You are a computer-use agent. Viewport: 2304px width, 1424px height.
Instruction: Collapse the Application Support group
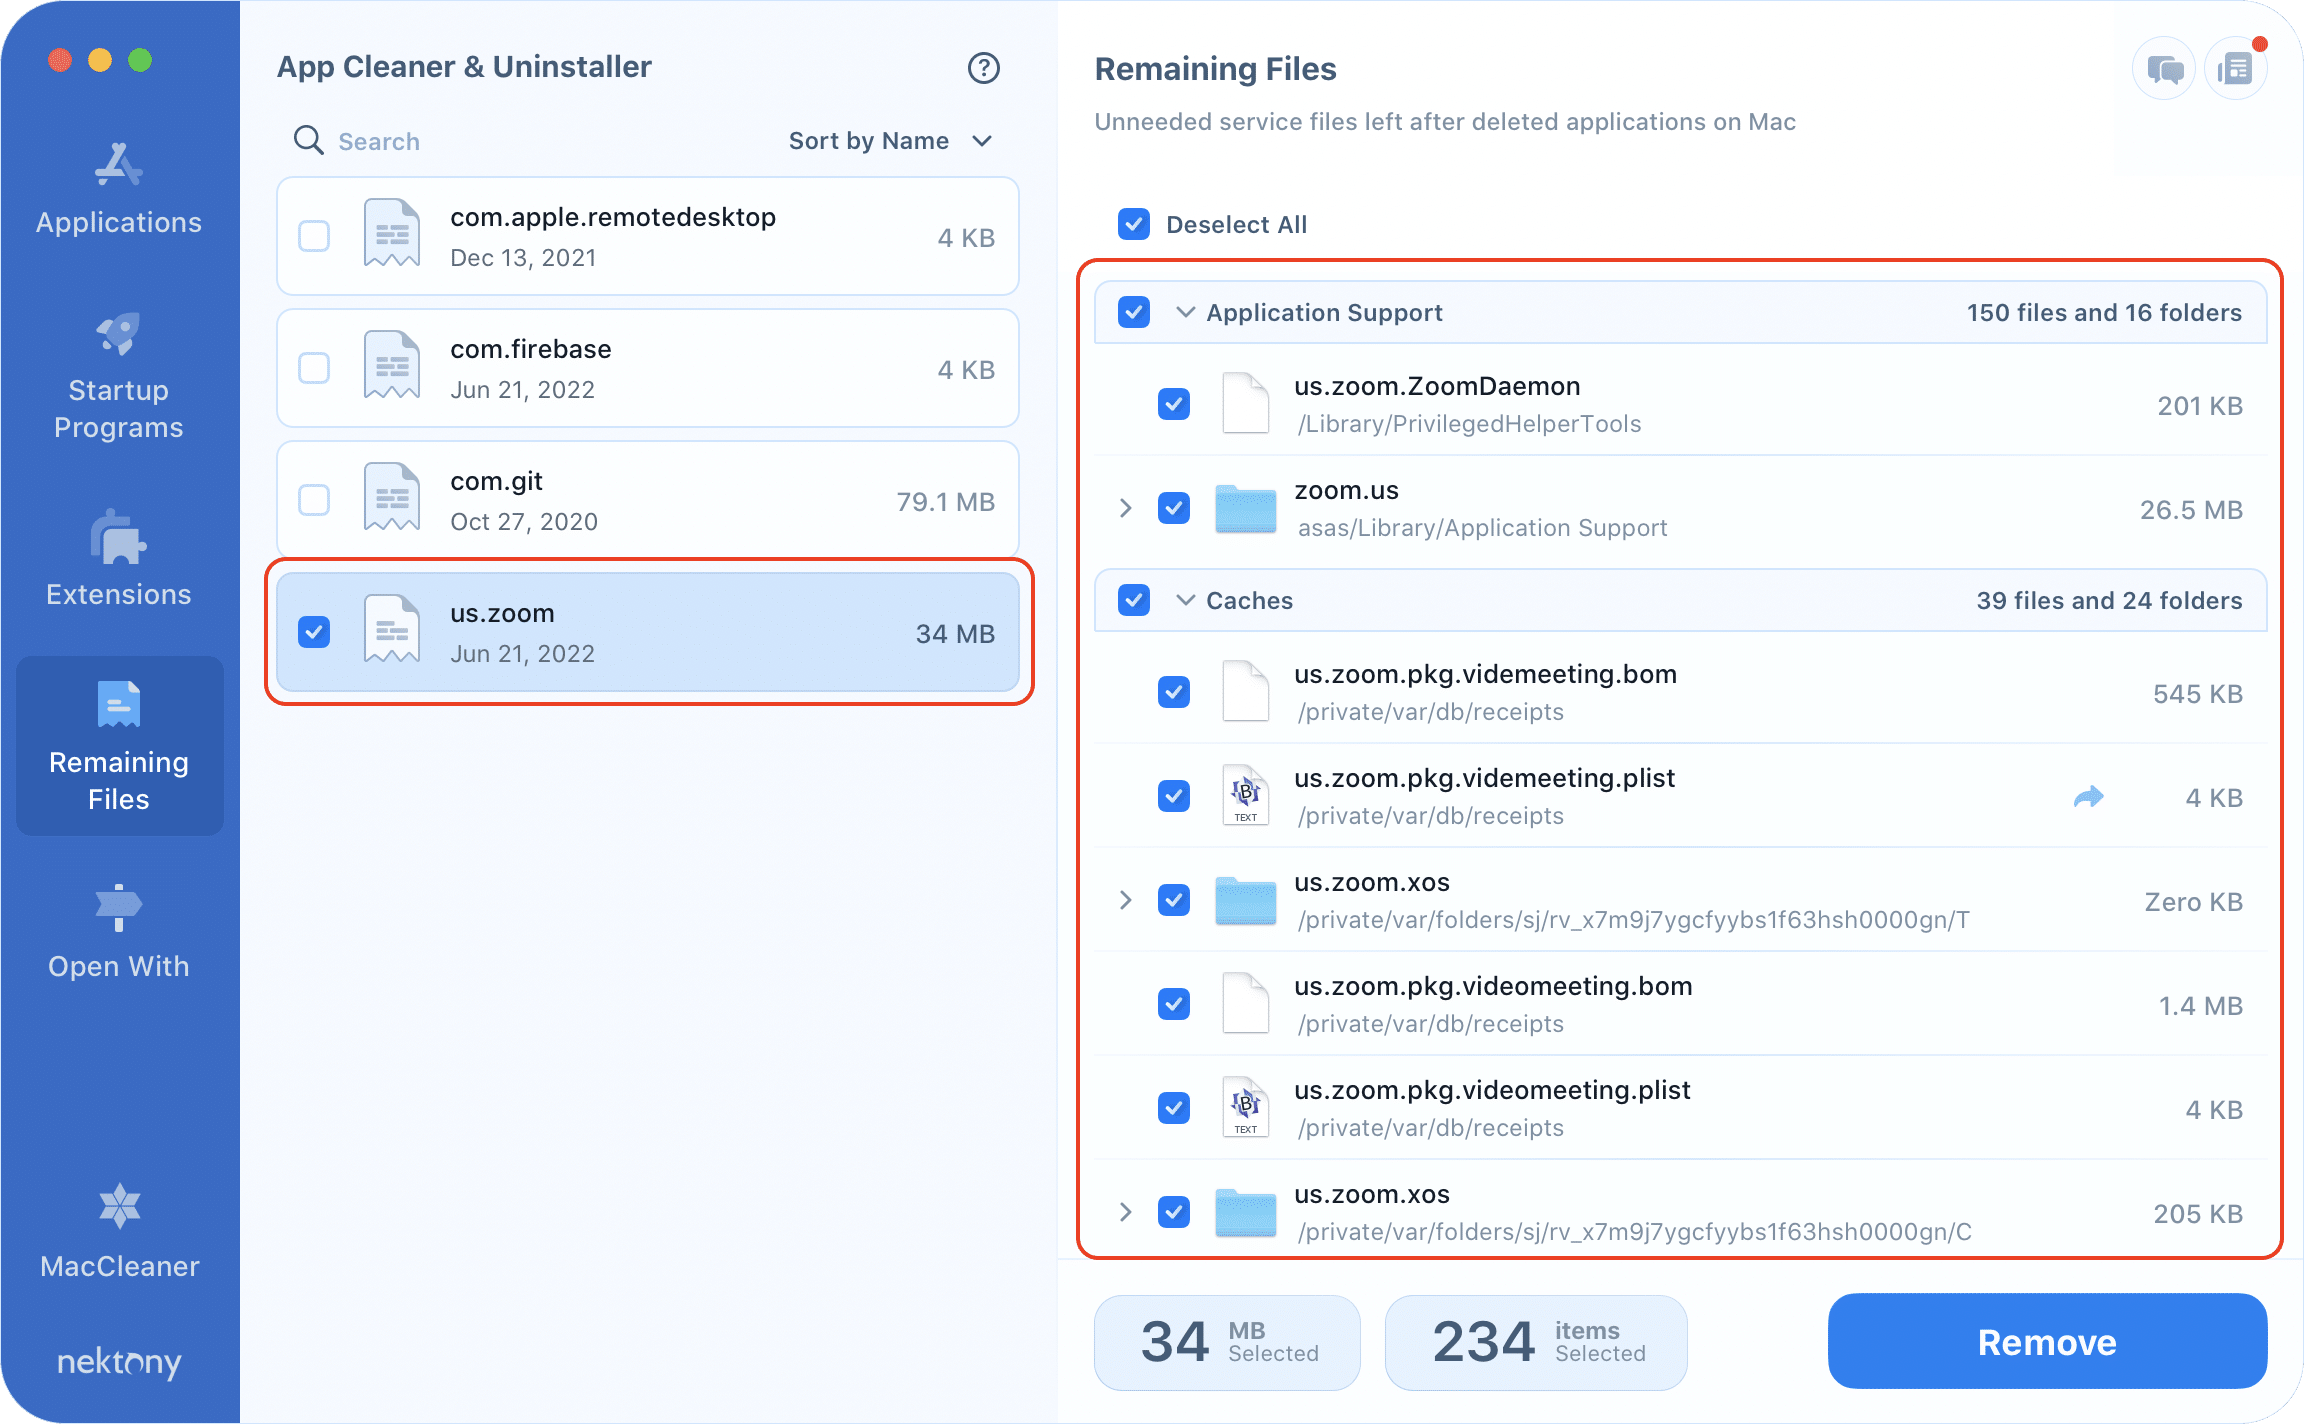tap(1185, 312)
